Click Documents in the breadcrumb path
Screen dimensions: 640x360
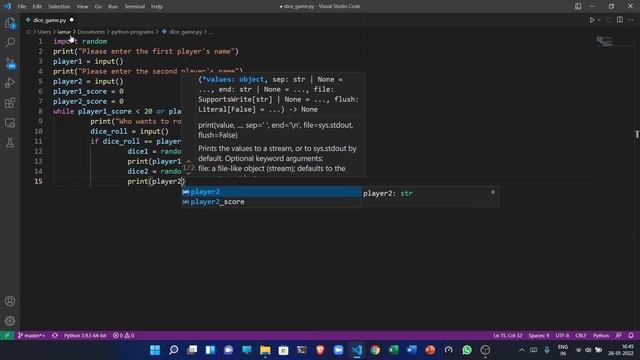(91, 32)
